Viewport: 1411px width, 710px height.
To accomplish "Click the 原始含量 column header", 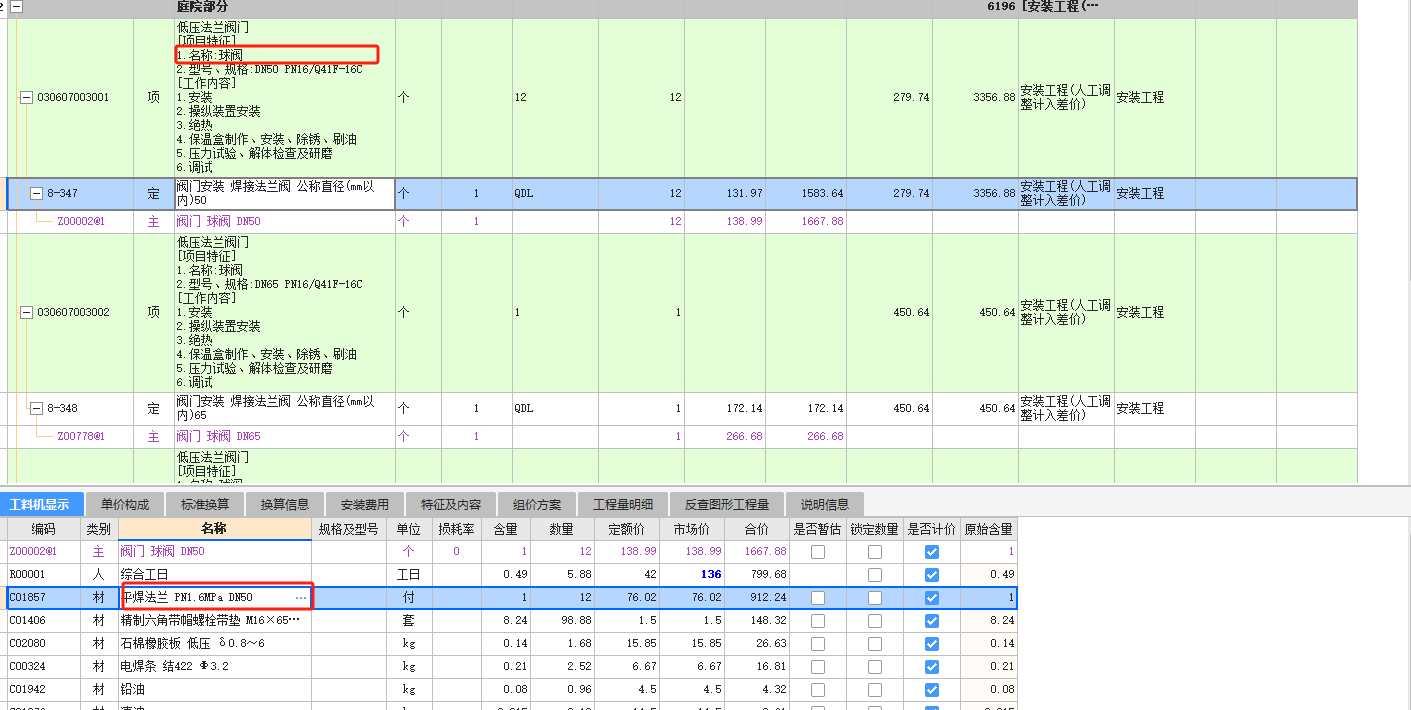I will (988, 529).
